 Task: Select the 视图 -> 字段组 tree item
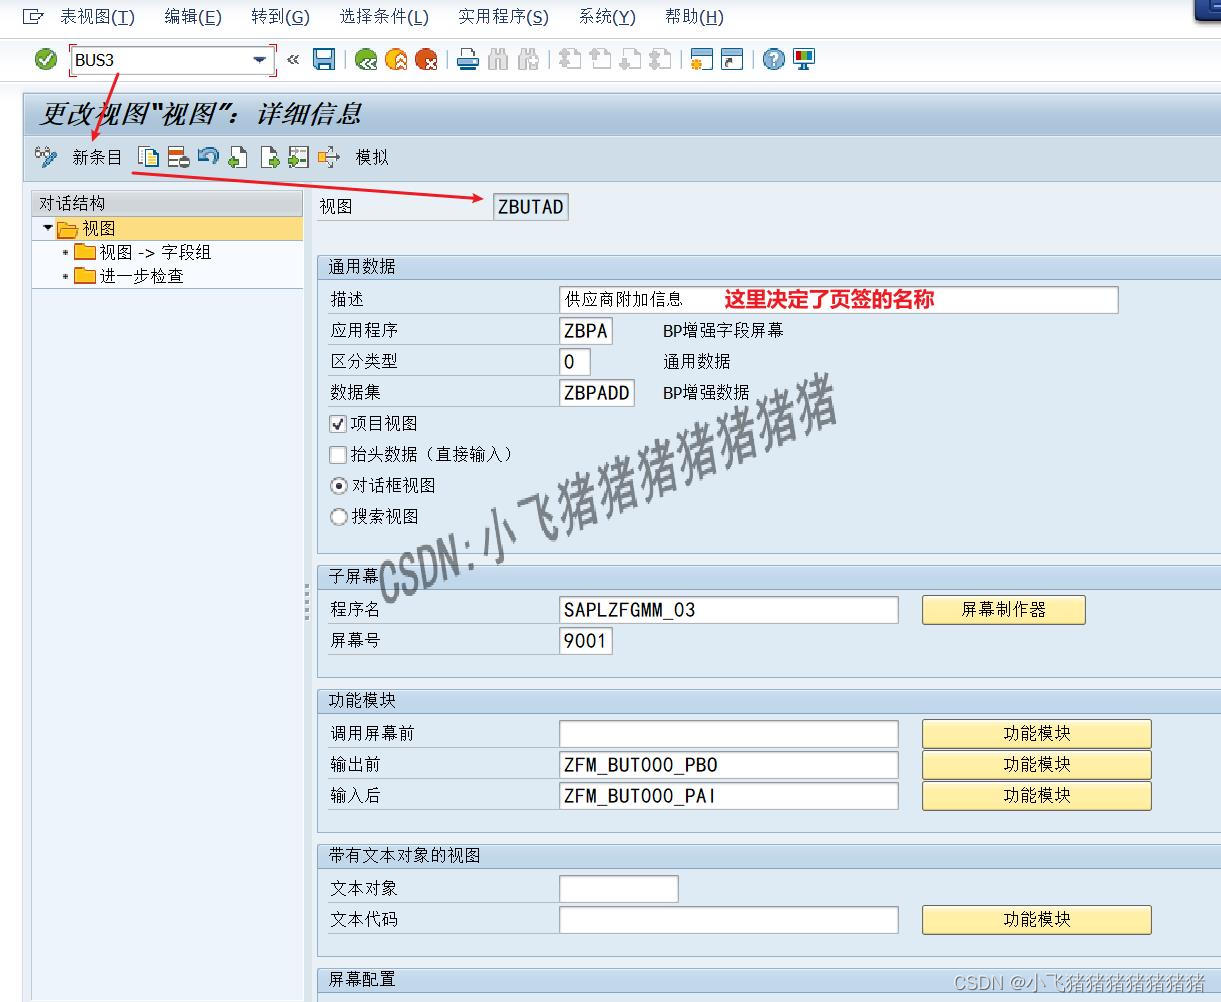[x=155, y=252]
